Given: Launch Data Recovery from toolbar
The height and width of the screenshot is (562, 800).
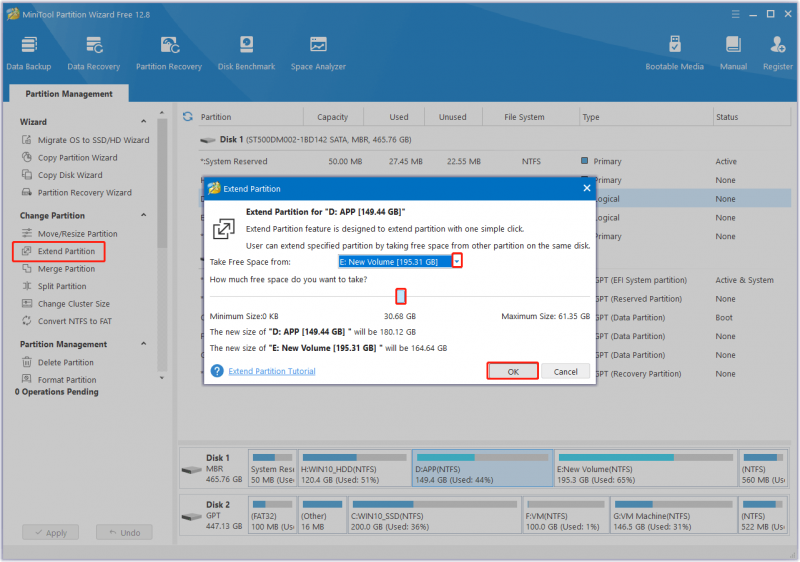Looking at the screenshot, I should tap(94, 53).
